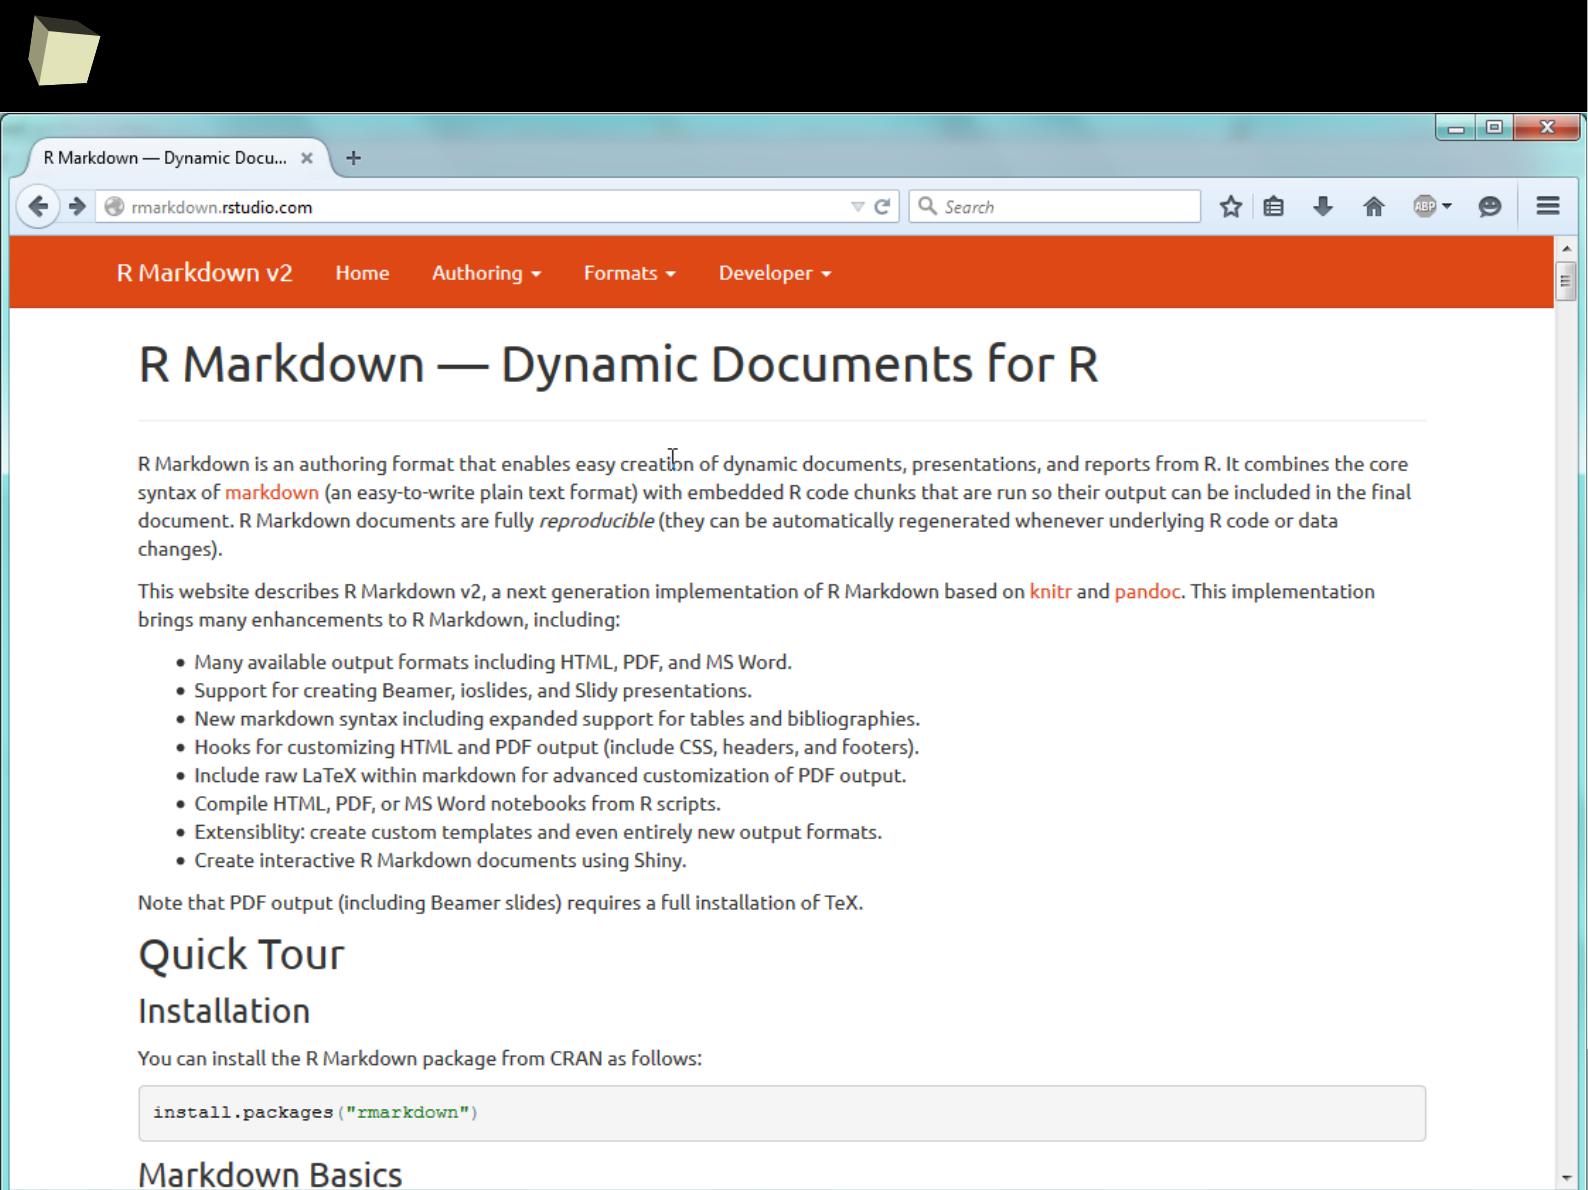Click the italic word reproducible
The image size is (1588, 1190).
tap(596, 520)
